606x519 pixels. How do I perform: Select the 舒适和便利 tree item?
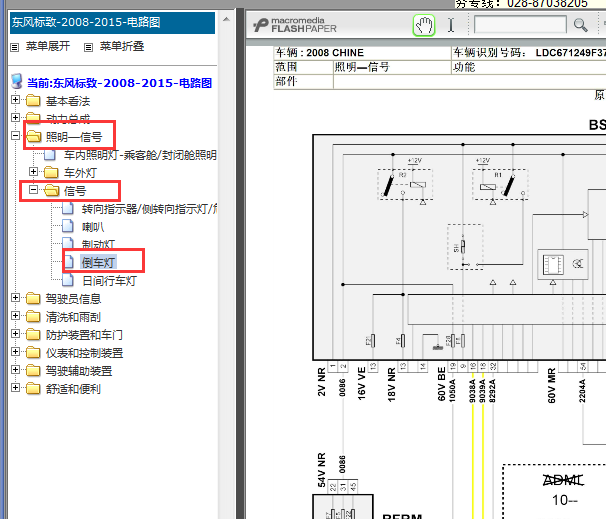[x=73, y=389]
